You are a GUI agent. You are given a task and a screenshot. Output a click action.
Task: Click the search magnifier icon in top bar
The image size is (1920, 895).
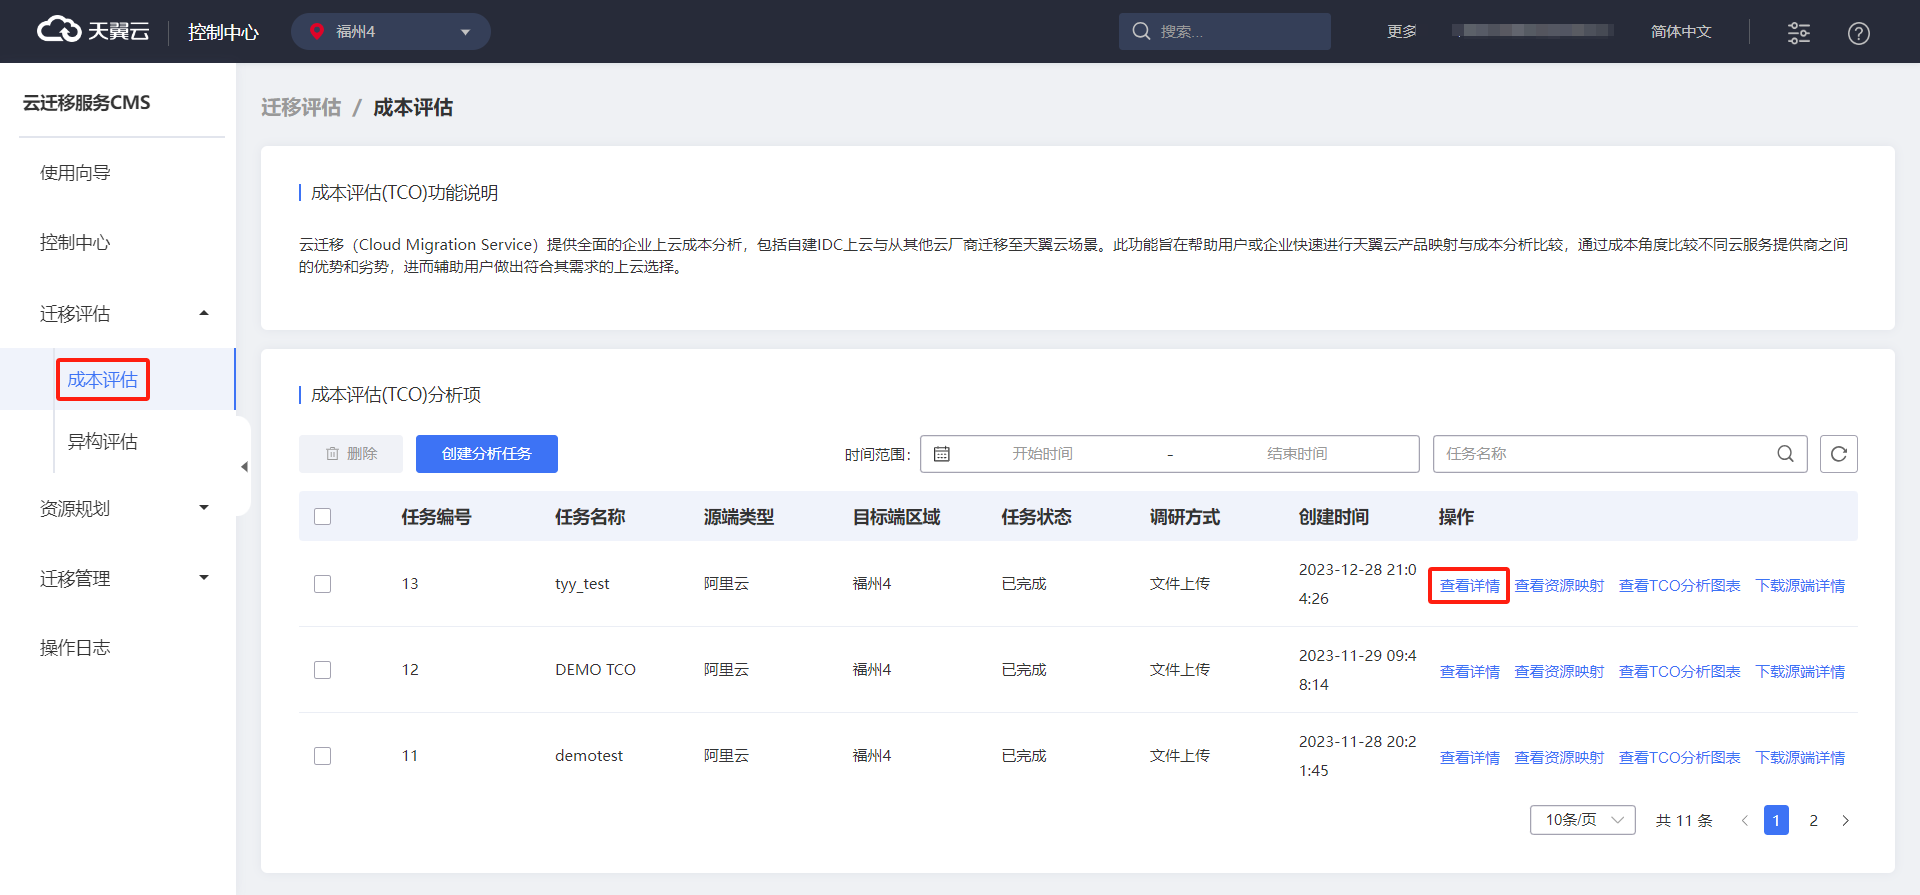[1141, 31]
